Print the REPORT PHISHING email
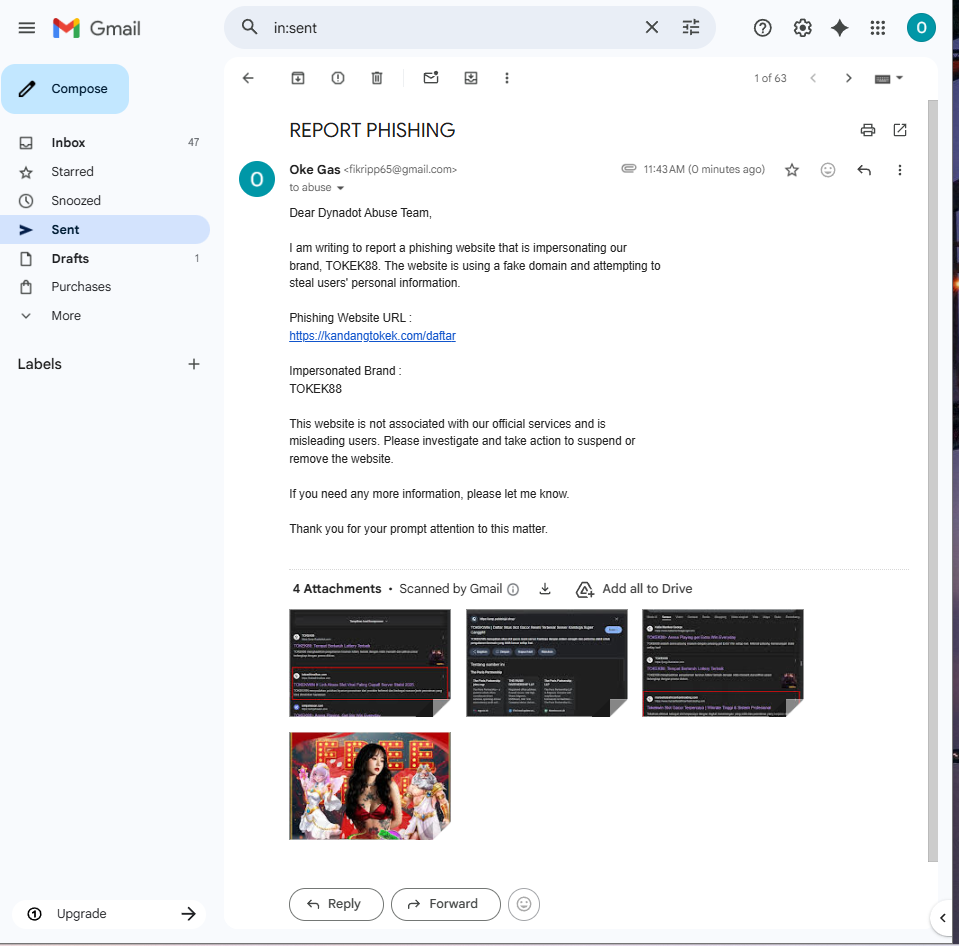 click(867, 130)
